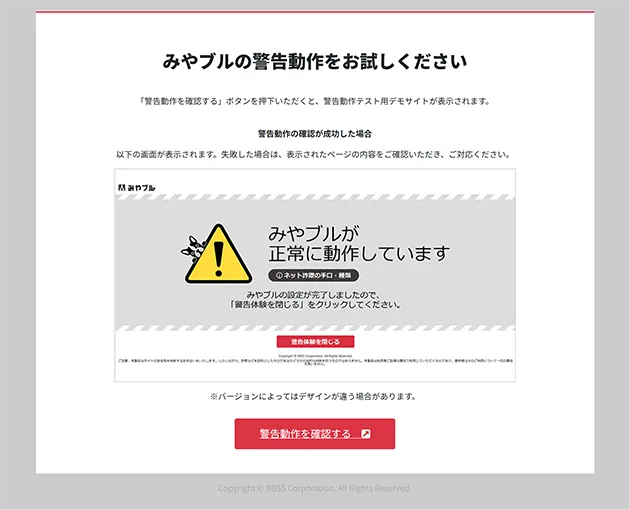
Task: Click the yellow warning triangle icon
Action: pos(219,254)
